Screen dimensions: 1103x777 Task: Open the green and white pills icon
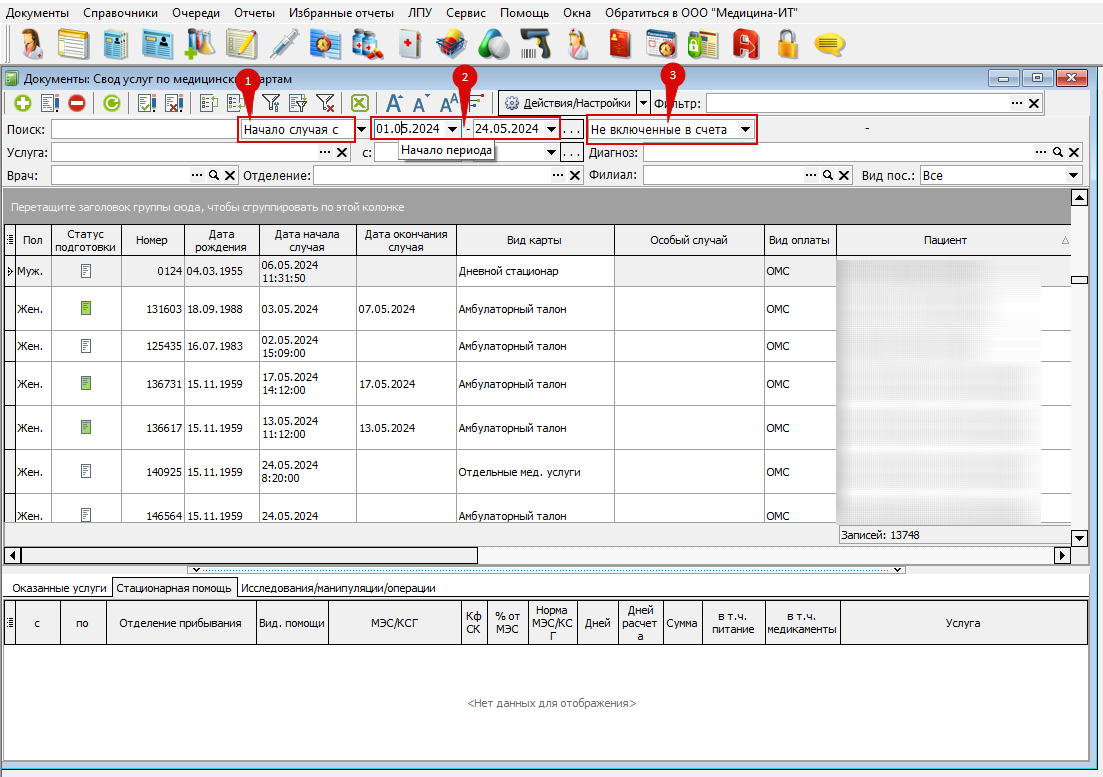[x=493, y=44]
